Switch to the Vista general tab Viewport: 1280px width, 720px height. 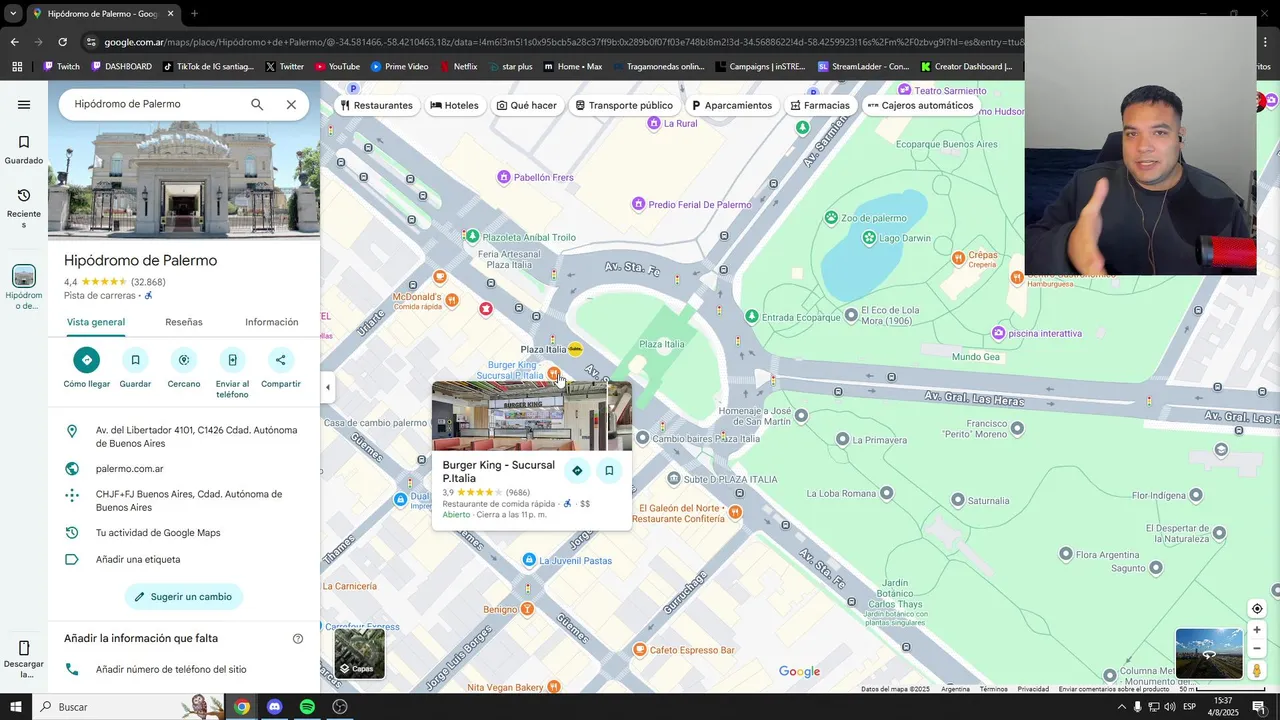coord(96,322)
